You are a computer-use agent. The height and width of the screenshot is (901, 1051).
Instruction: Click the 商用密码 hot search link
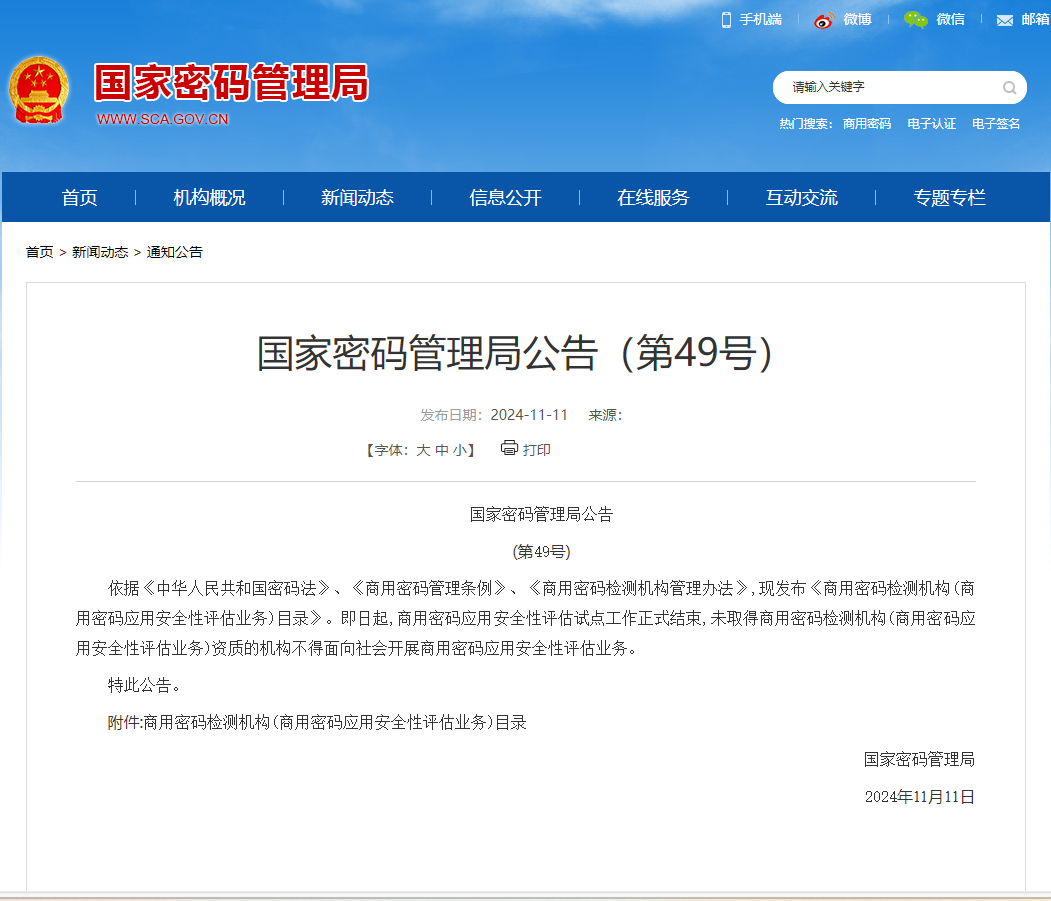coord(866,124)
